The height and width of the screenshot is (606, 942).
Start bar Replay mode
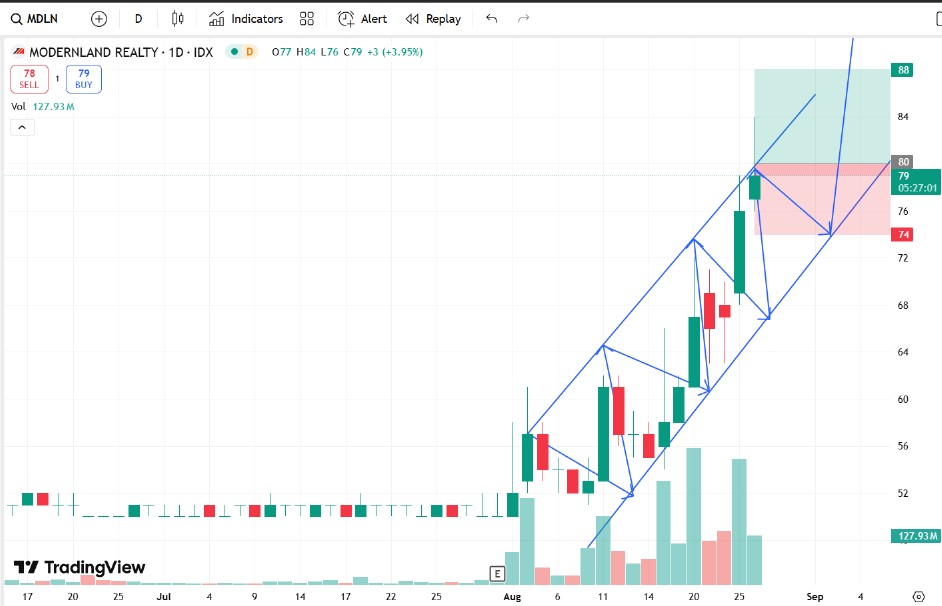433,19
